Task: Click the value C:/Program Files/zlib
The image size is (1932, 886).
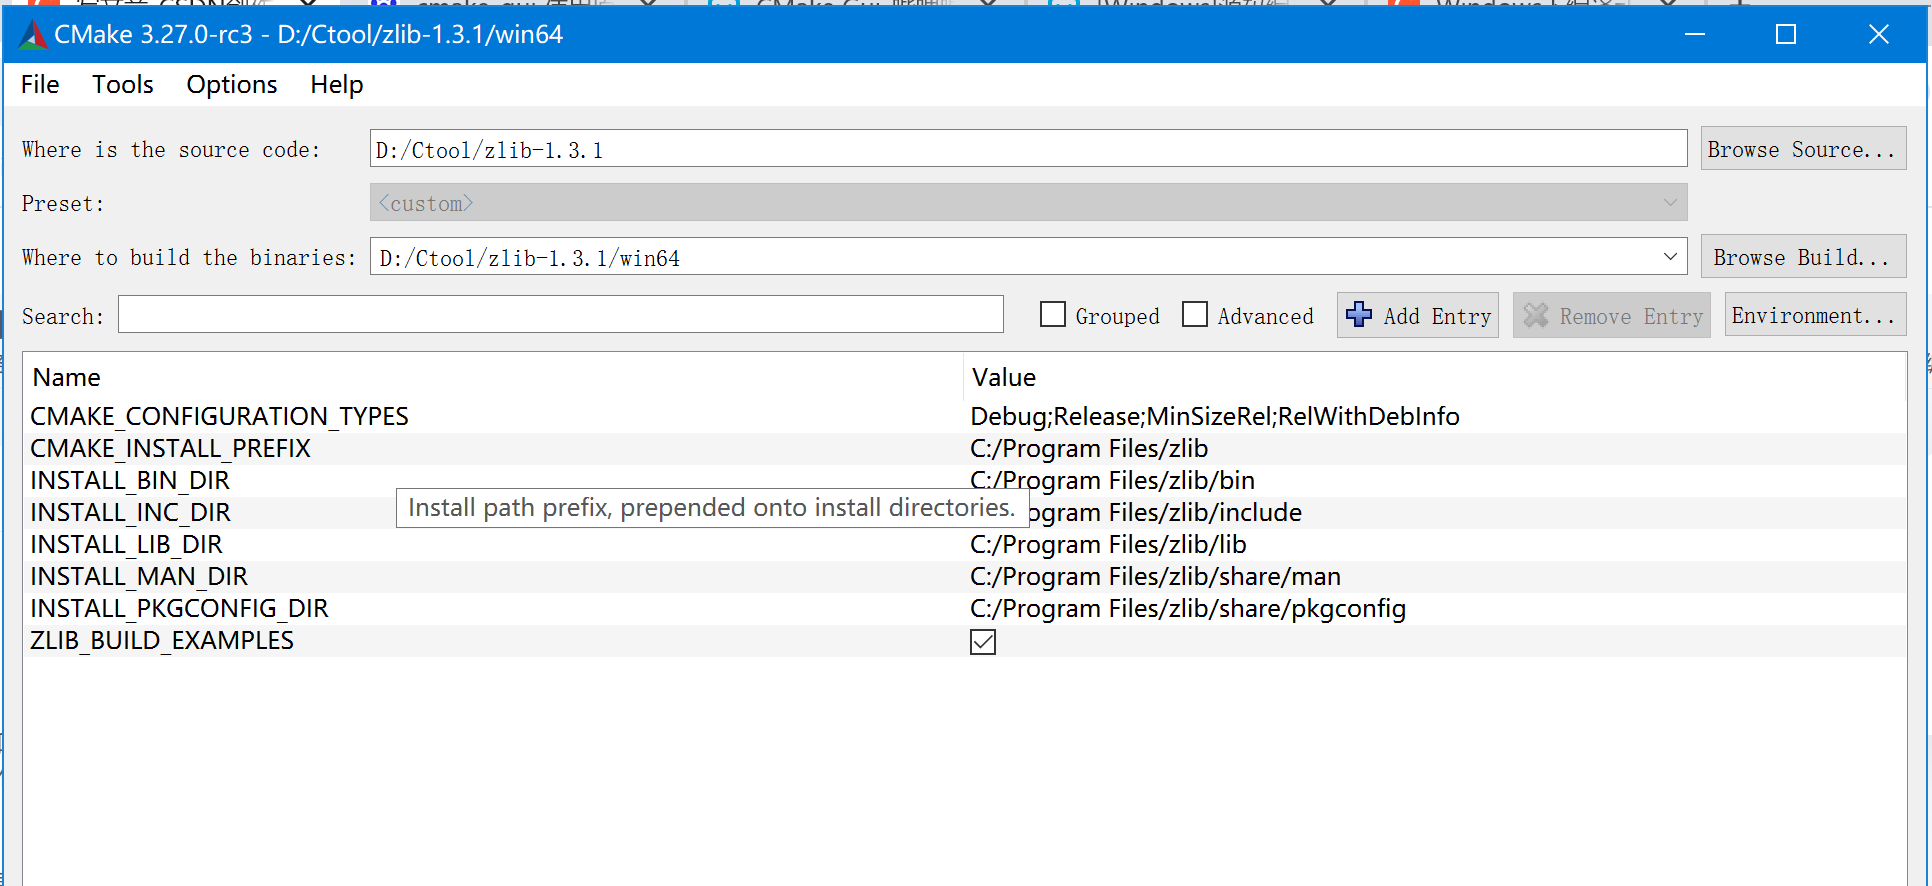Action: coord(1089,448)
